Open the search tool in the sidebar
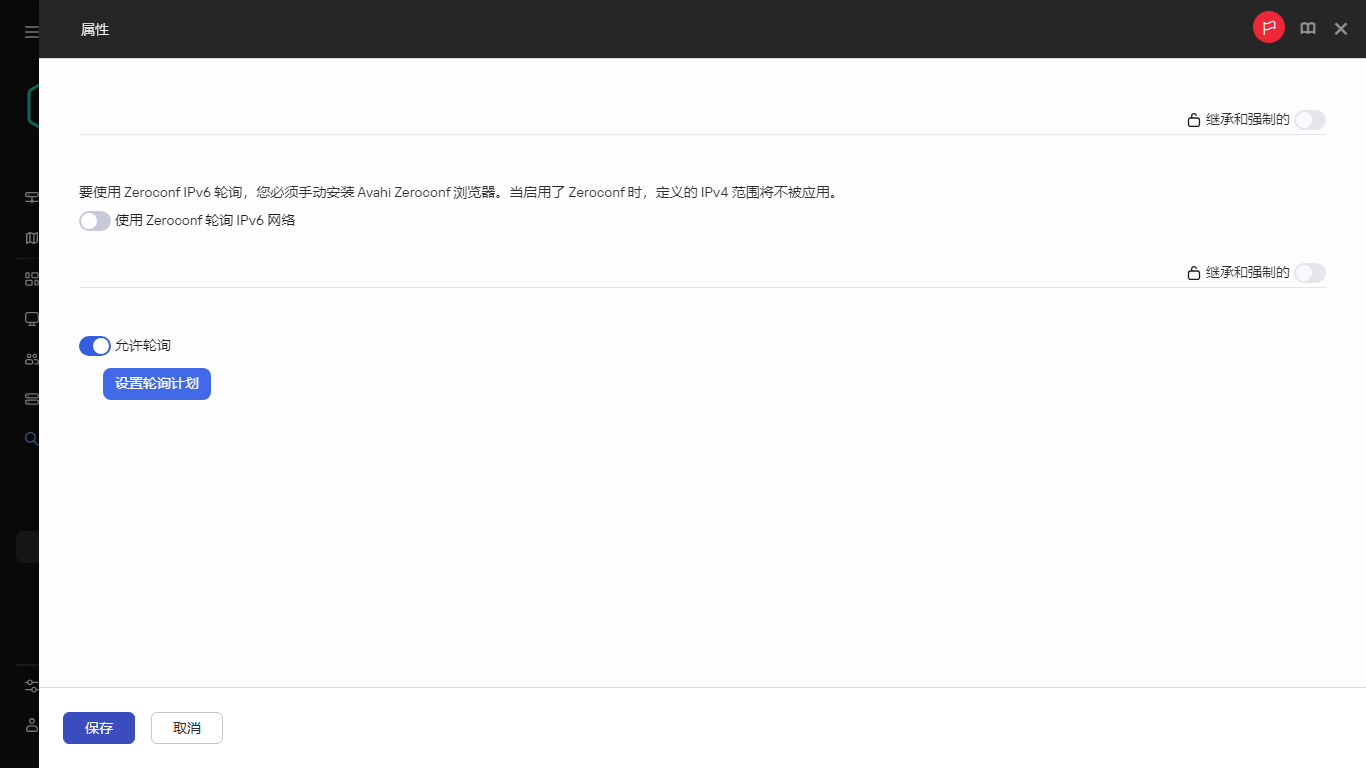Viewport: 1366px width, 768px height. tap(31, 438)
